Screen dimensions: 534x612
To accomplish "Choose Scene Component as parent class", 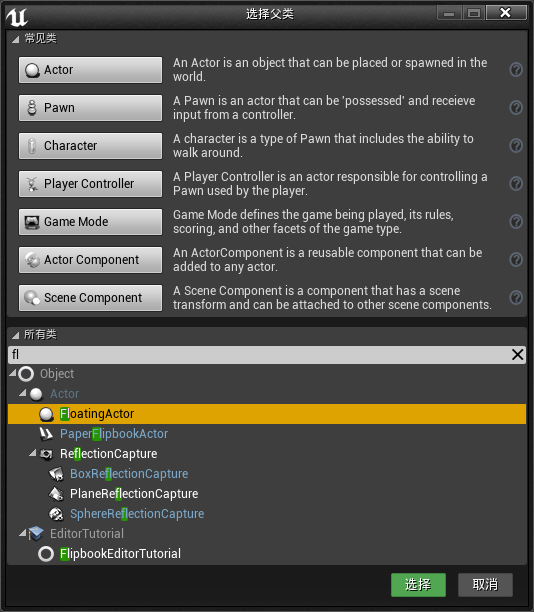I will click(91, 298).
